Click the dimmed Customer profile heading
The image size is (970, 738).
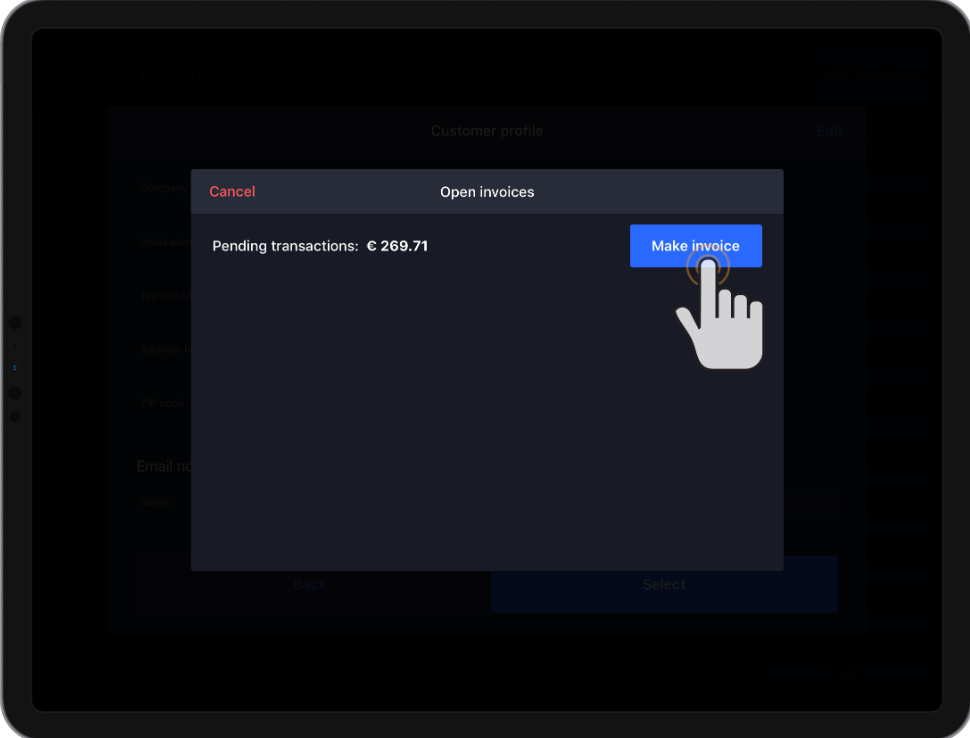487,131
